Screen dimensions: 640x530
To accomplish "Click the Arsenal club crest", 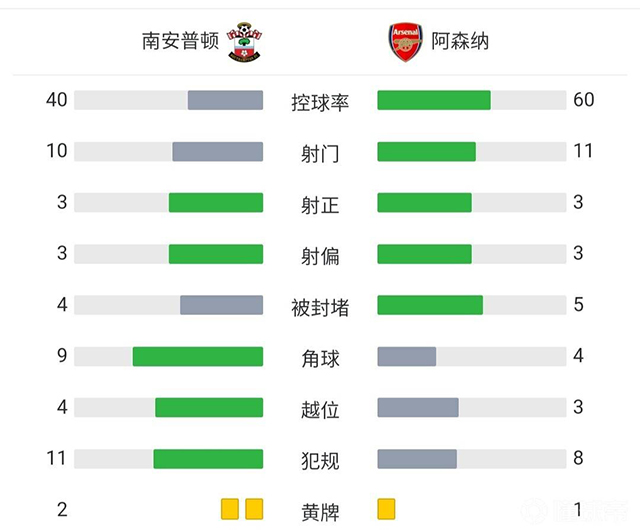I will pos(405,42).
